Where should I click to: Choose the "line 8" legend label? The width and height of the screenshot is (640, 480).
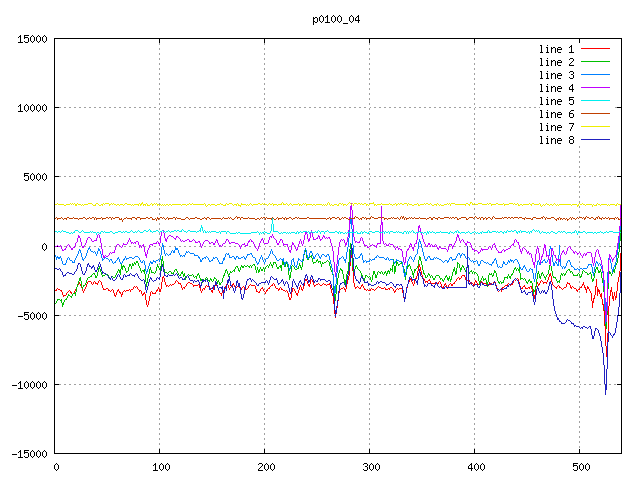(556, 140)
